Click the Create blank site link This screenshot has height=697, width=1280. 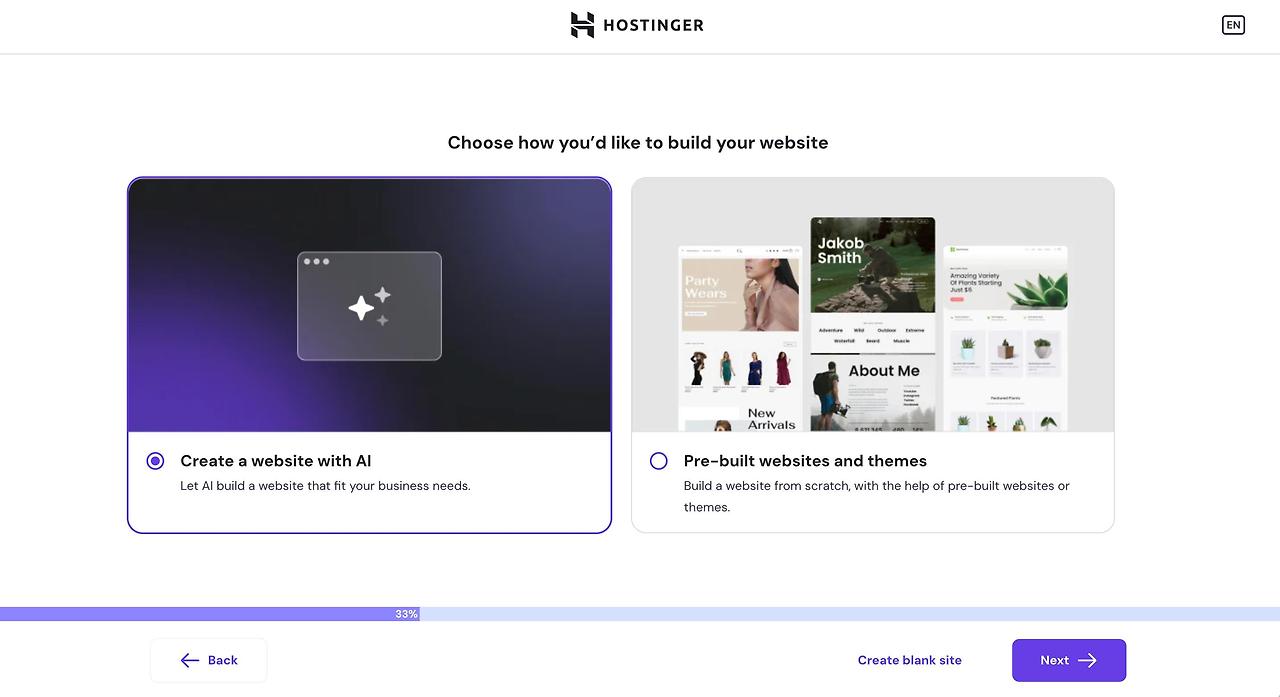tap(910, 660)
